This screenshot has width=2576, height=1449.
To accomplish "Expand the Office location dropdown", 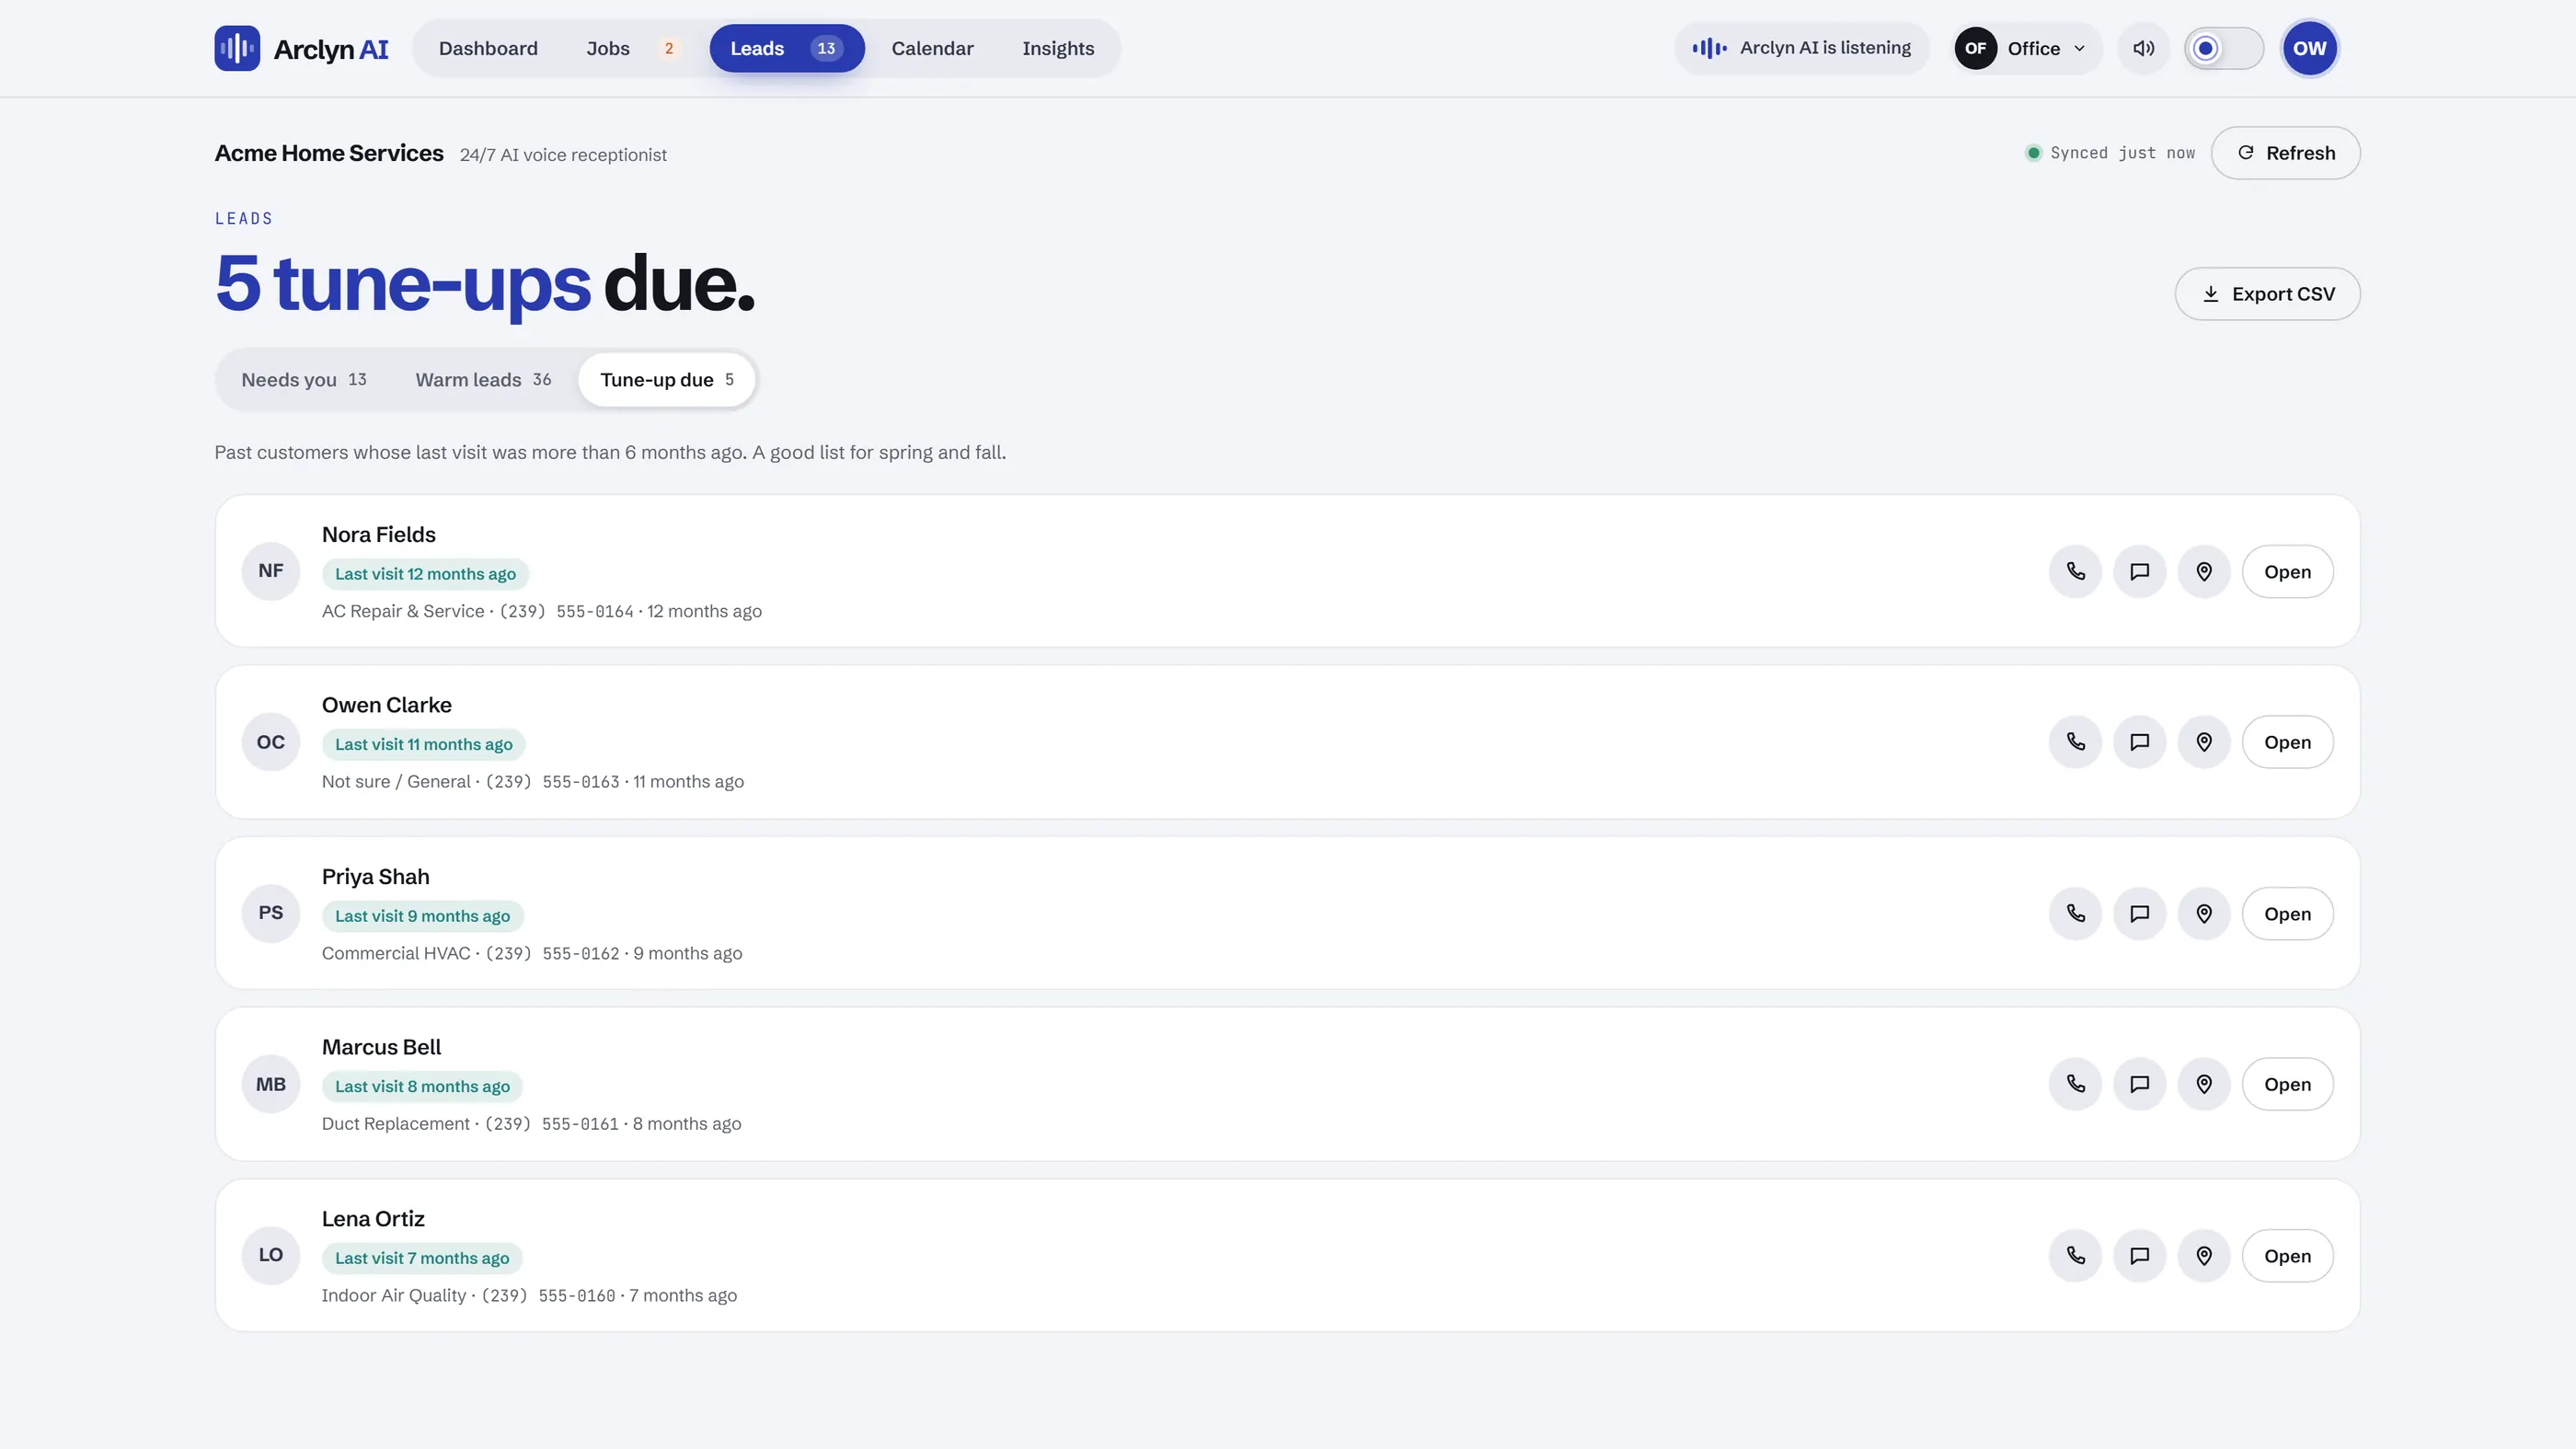I will click(x=2027, y=48).
